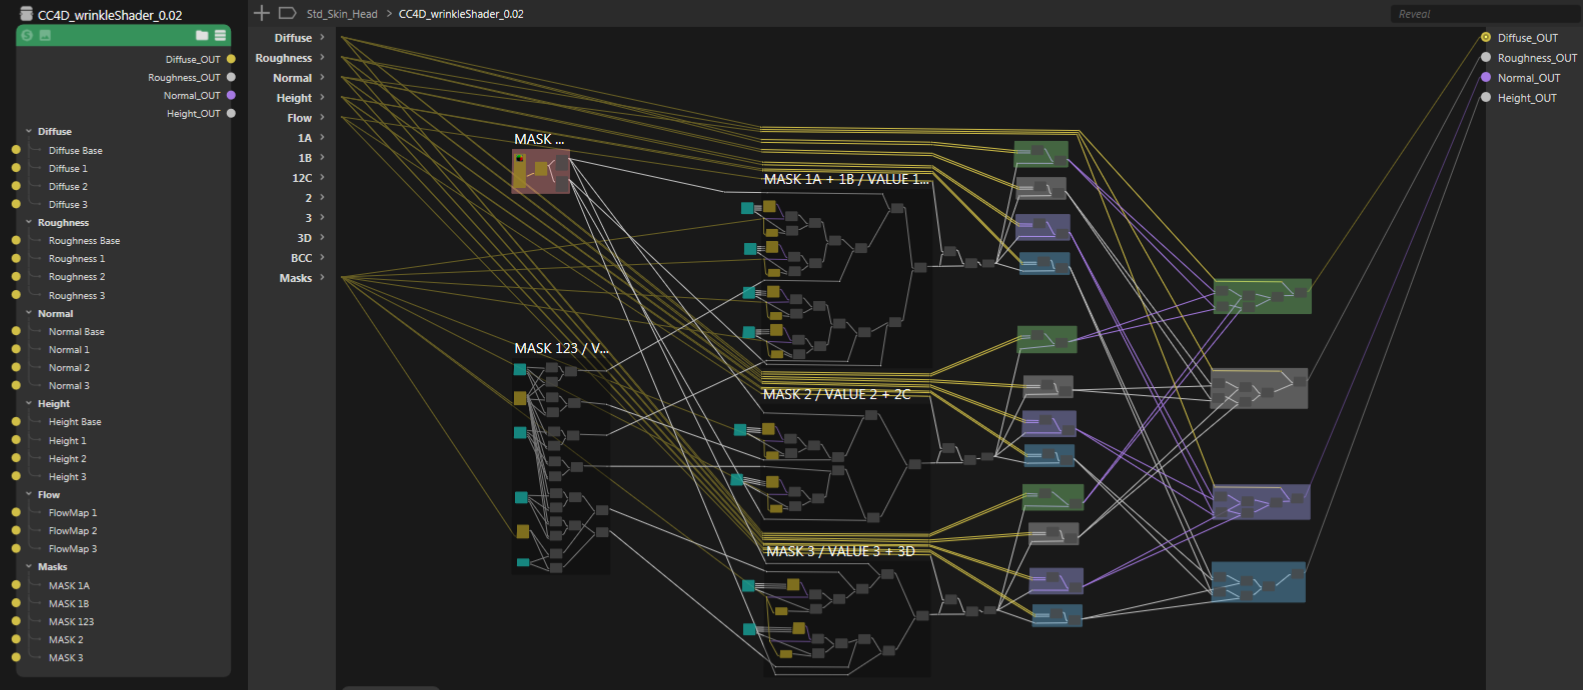Image resolution: width=1583 pixels, height=690 pixels.
Task: Click the yellow input port for MASK 3
Action: click(16, 657)
